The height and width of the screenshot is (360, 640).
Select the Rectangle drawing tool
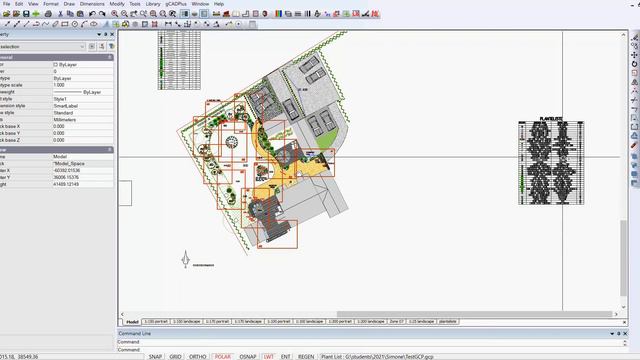tap(65, 24)
